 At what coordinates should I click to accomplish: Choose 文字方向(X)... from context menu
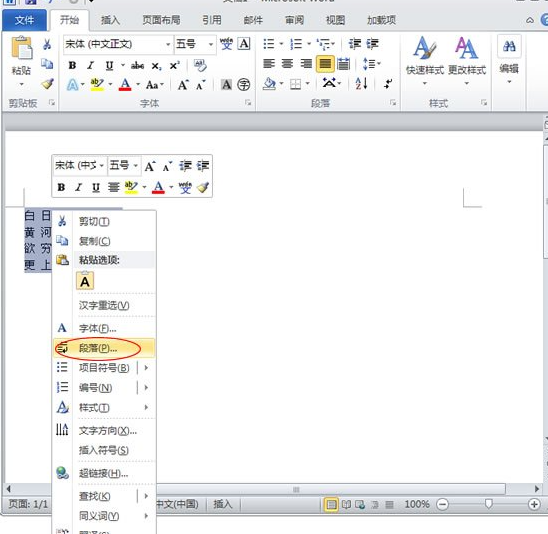[x=104, y=431]
